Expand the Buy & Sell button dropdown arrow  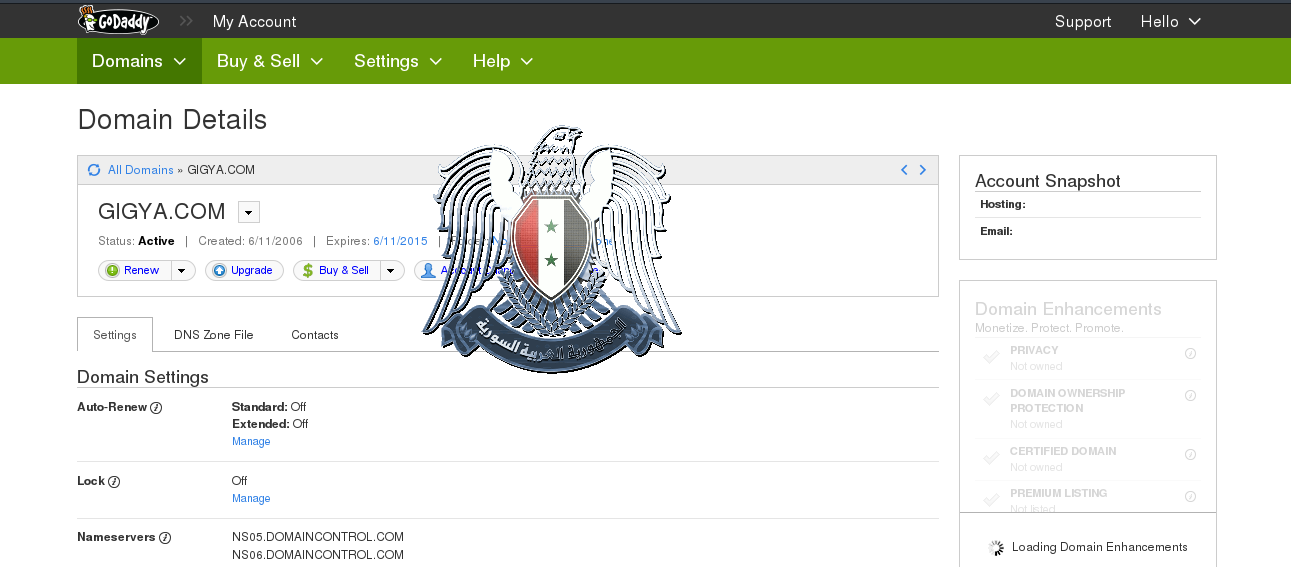[x=392, y=270]
